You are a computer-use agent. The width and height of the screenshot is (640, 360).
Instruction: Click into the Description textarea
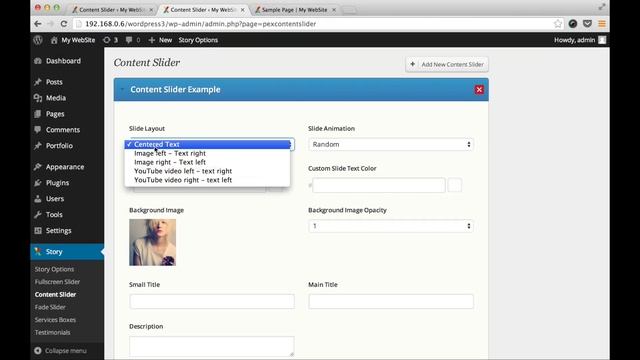click(x=212, y=347)
